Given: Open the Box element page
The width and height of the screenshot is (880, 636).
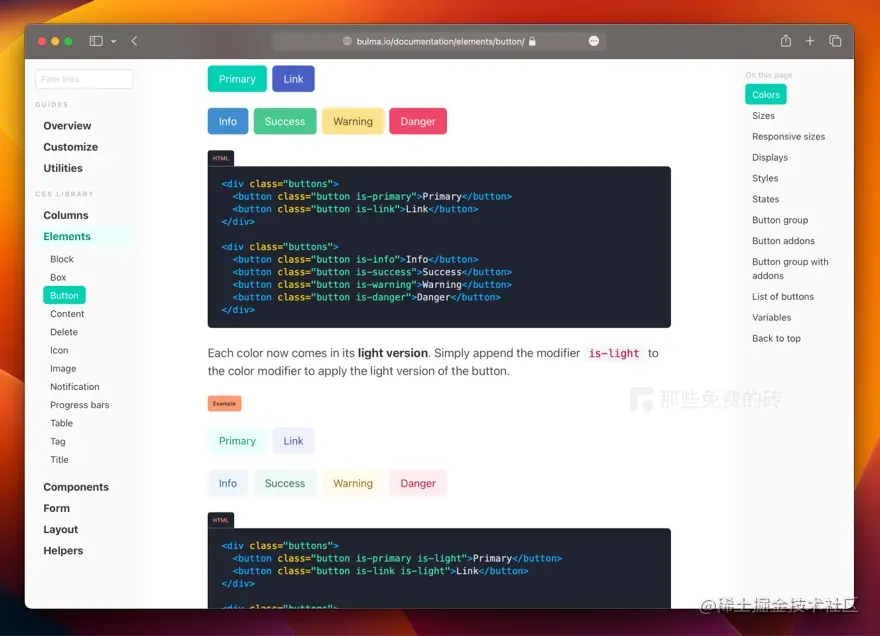Looking at the screenshot, I should 58,277.
